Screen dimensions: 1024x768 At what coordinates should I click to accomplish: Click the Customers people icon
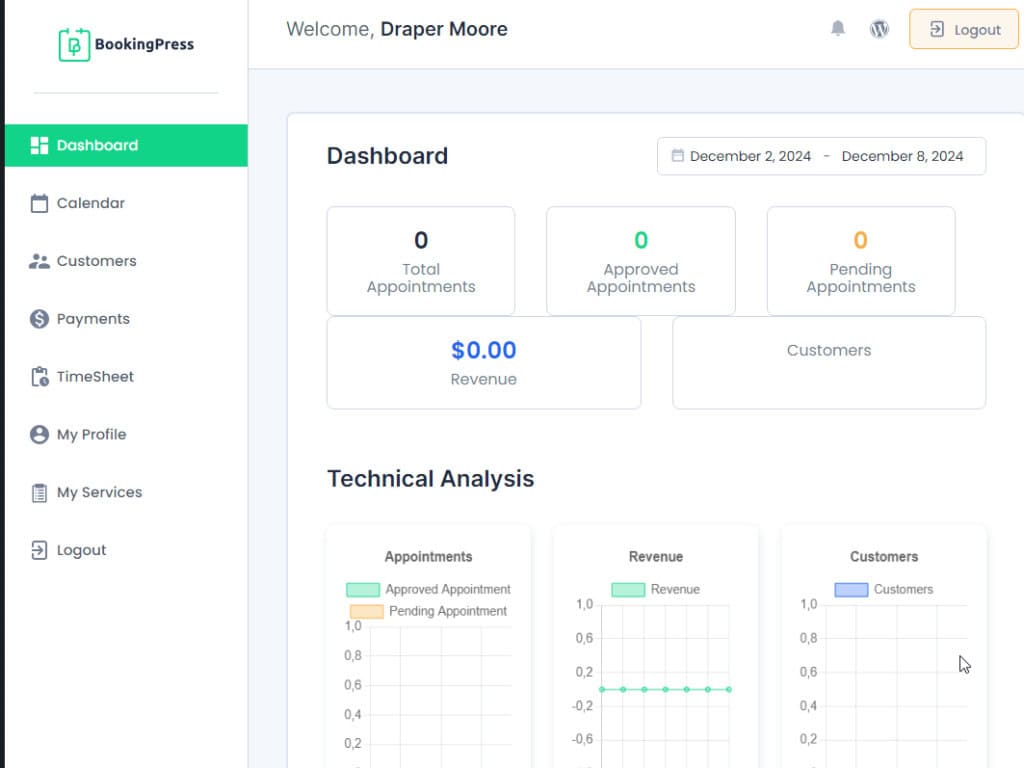point(39,261)
